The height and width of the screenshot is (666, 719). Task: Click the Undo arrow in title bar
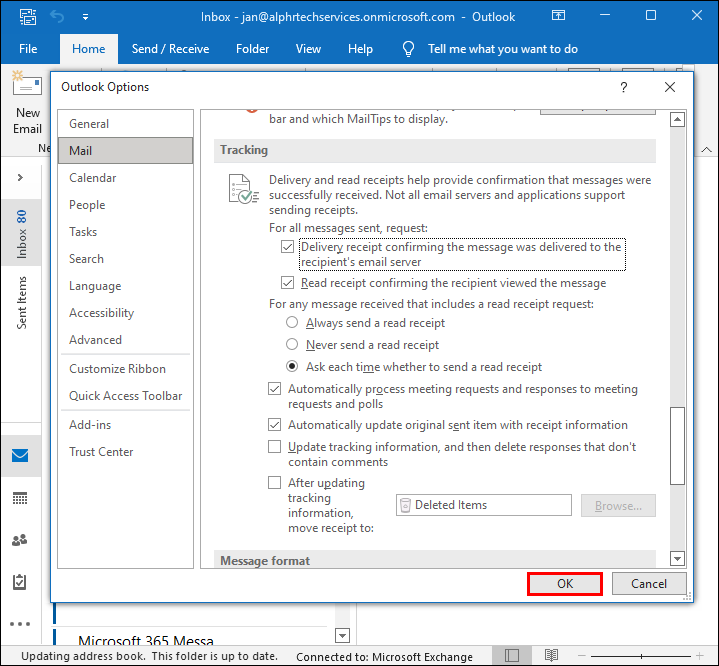(x=57, y=17)
